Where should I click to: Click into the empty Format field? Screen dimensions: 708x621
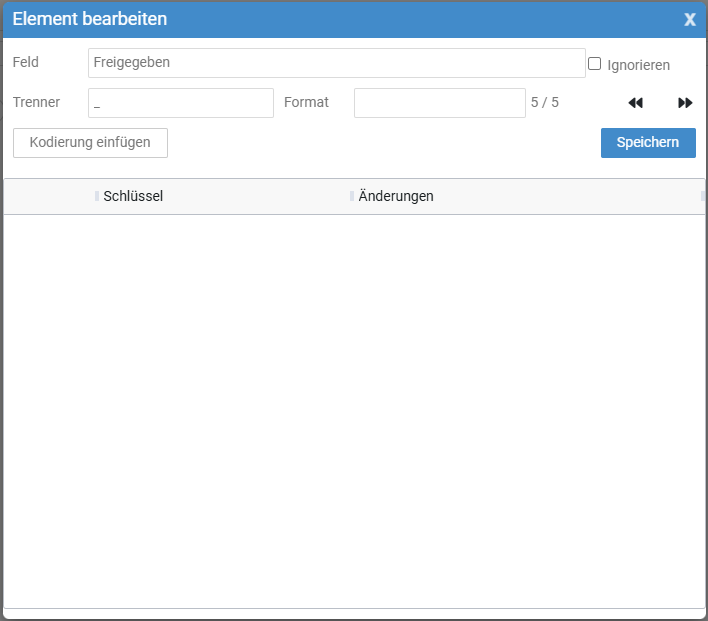click(439, 103)
